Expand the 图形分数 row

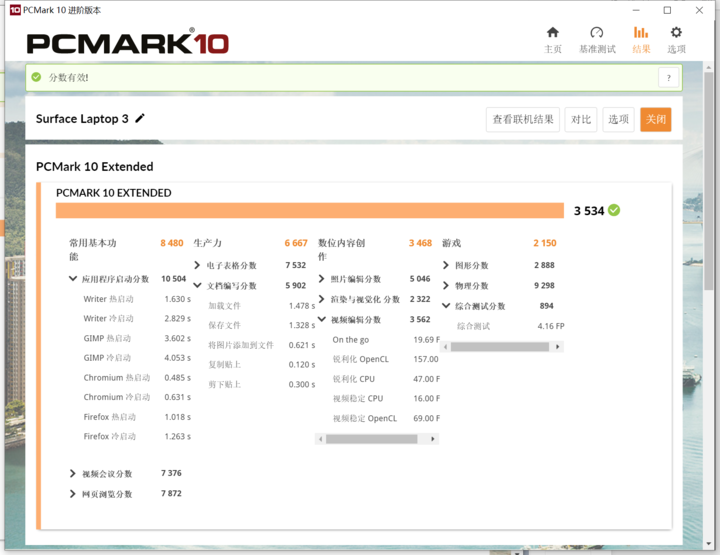[x=445, y=265]
